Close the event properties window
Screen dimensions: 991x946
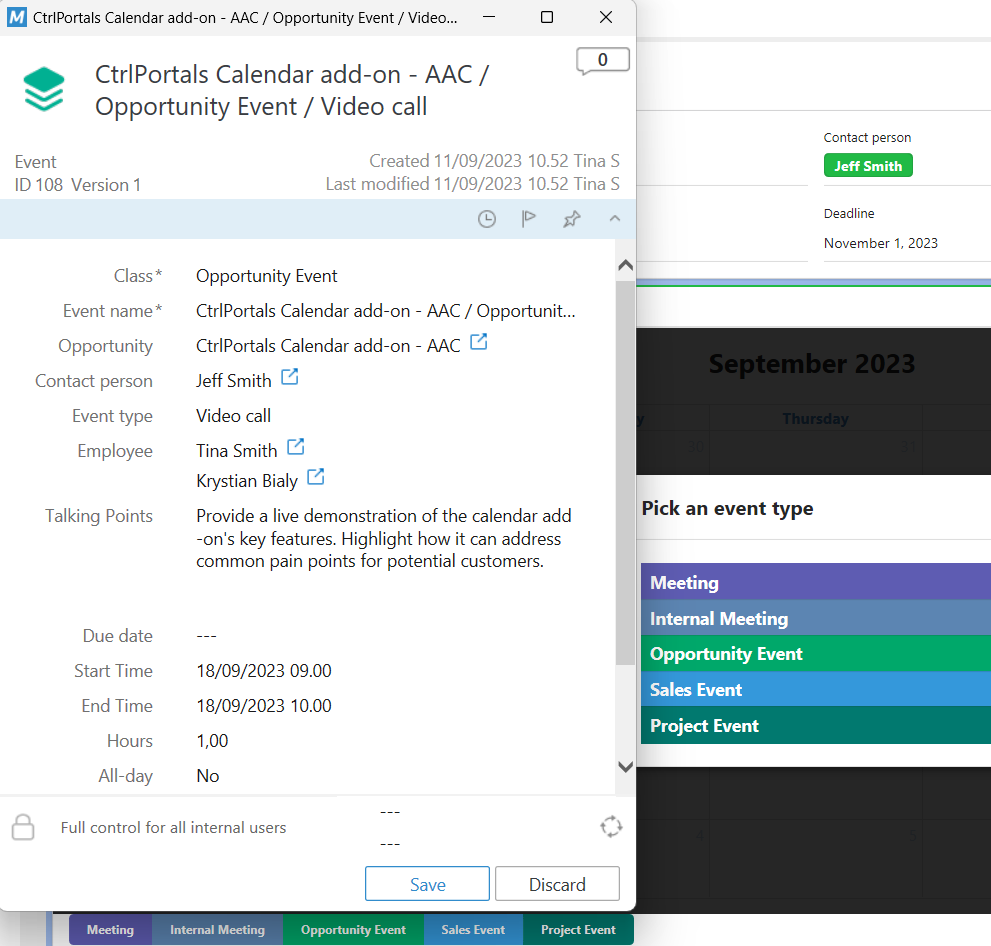[x=605, y=17]
